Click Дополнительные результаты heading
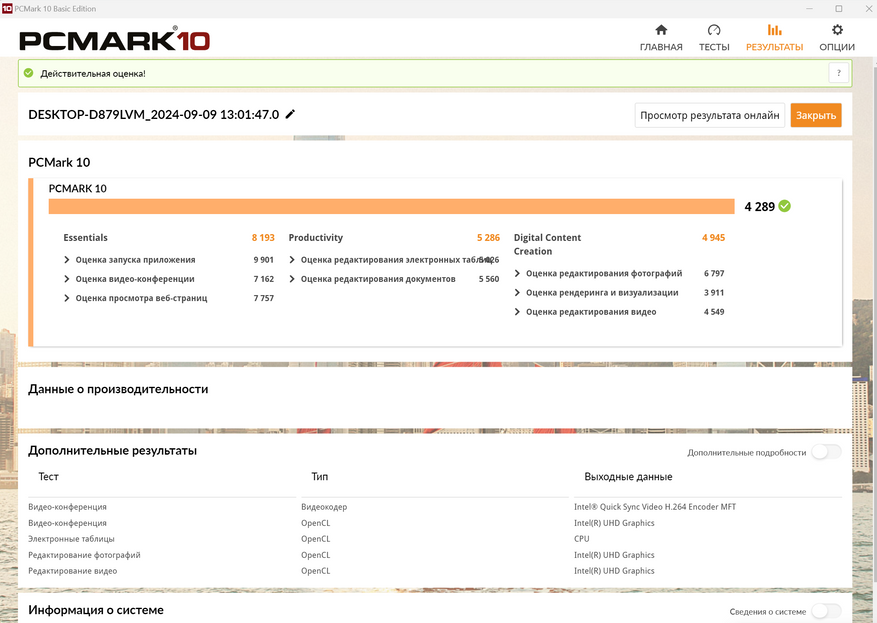 pyautogui.click(x=112, y=451)
